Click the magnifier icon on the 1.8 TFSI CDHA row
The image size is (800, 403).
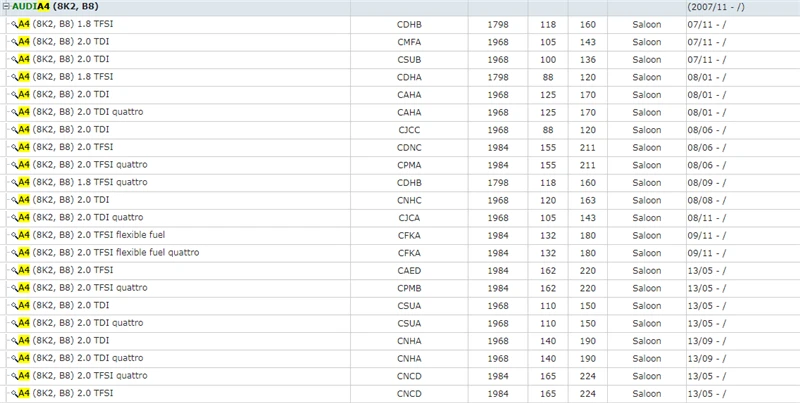pos(14,77)
